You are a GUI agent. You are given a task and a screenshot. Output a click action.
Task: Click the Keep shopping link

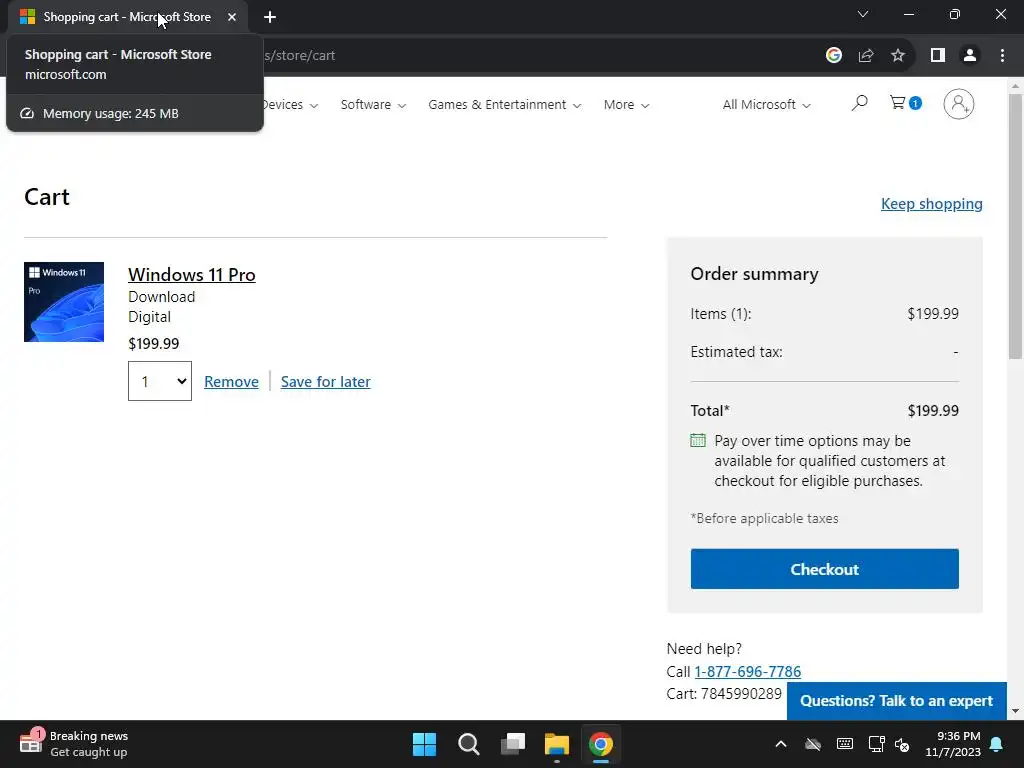[x=931, y=204]
